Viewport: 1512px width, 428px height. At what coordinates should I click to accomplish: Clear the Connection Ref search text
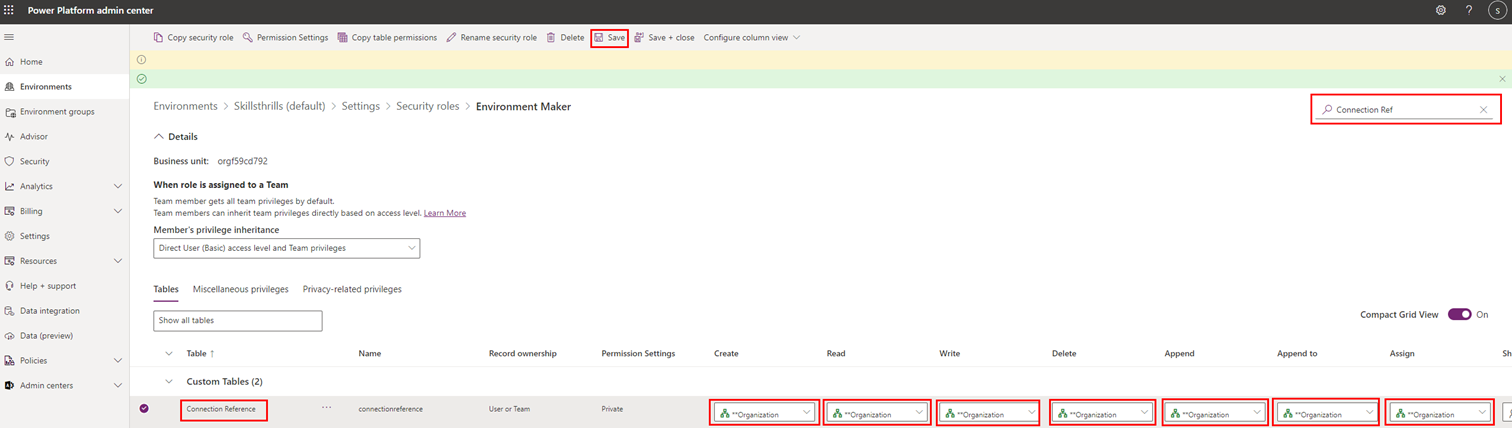click(x=1483, y=110)
